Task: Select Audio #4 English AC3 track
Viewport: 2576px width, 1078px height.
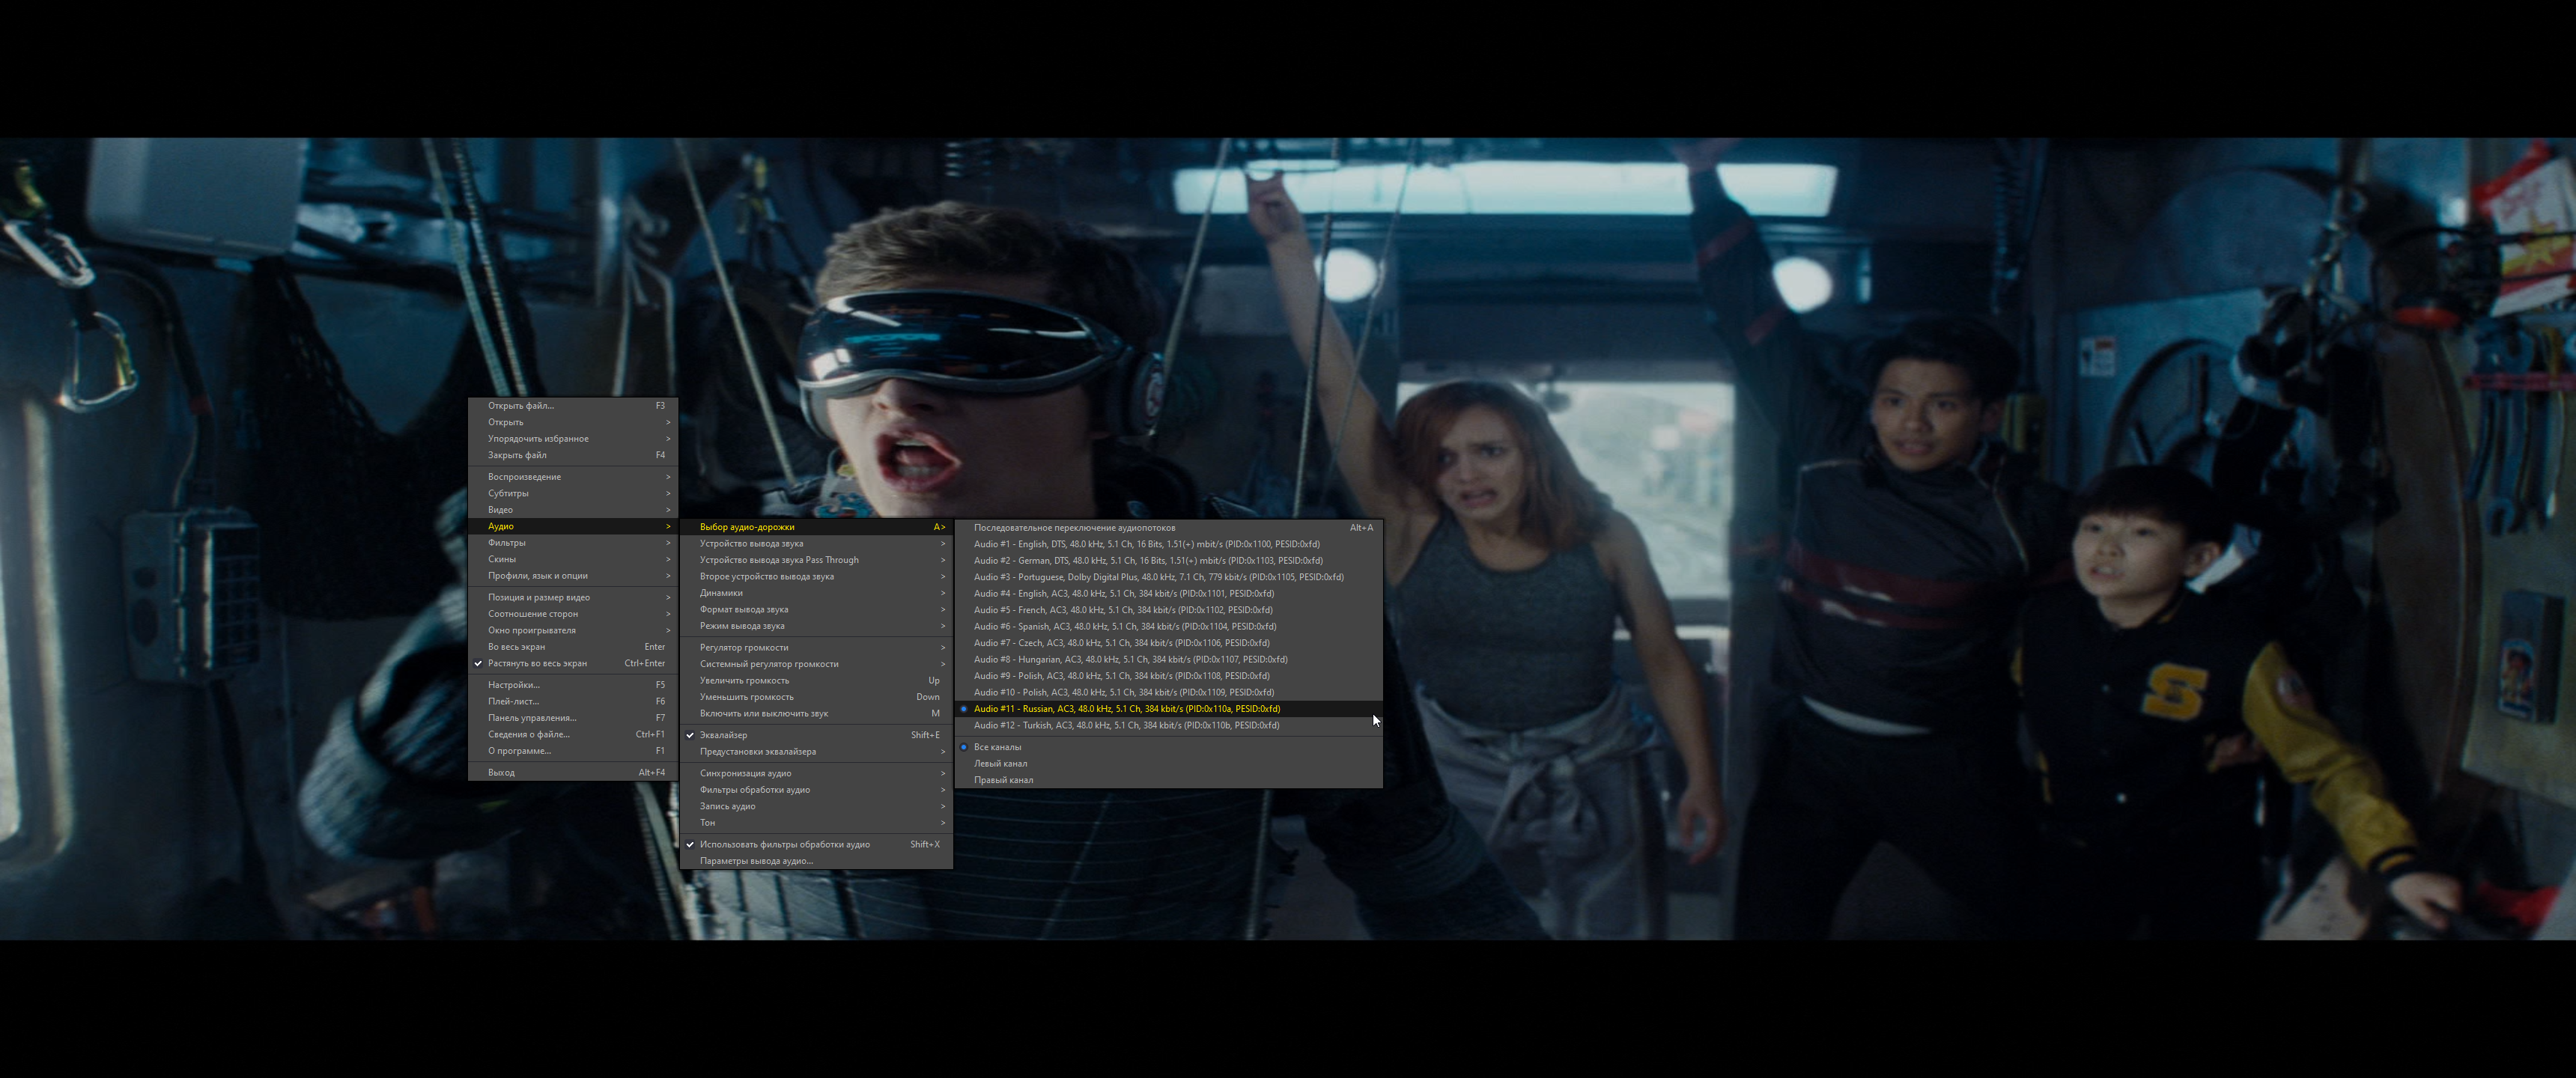Action: point(1169,594)
